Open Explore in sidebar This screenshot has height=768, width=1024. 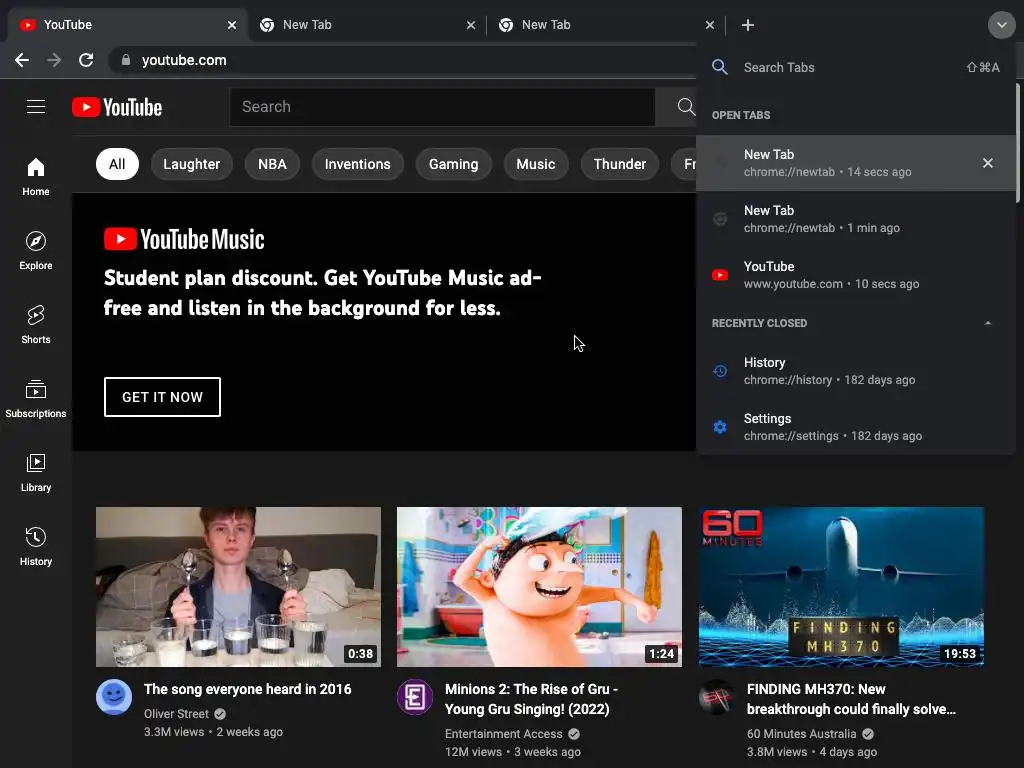pos(36,250)
